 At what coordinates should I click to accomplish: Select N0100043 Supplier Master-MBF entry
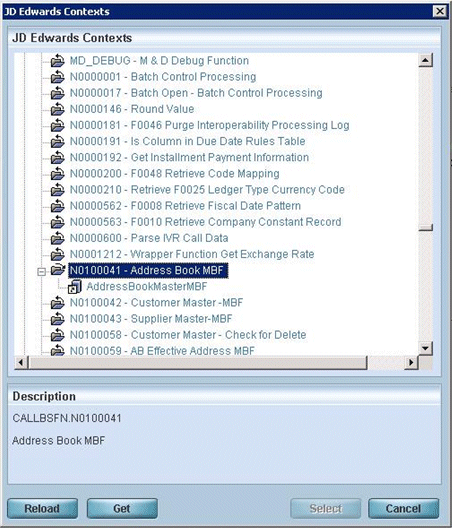coord(151,319)
